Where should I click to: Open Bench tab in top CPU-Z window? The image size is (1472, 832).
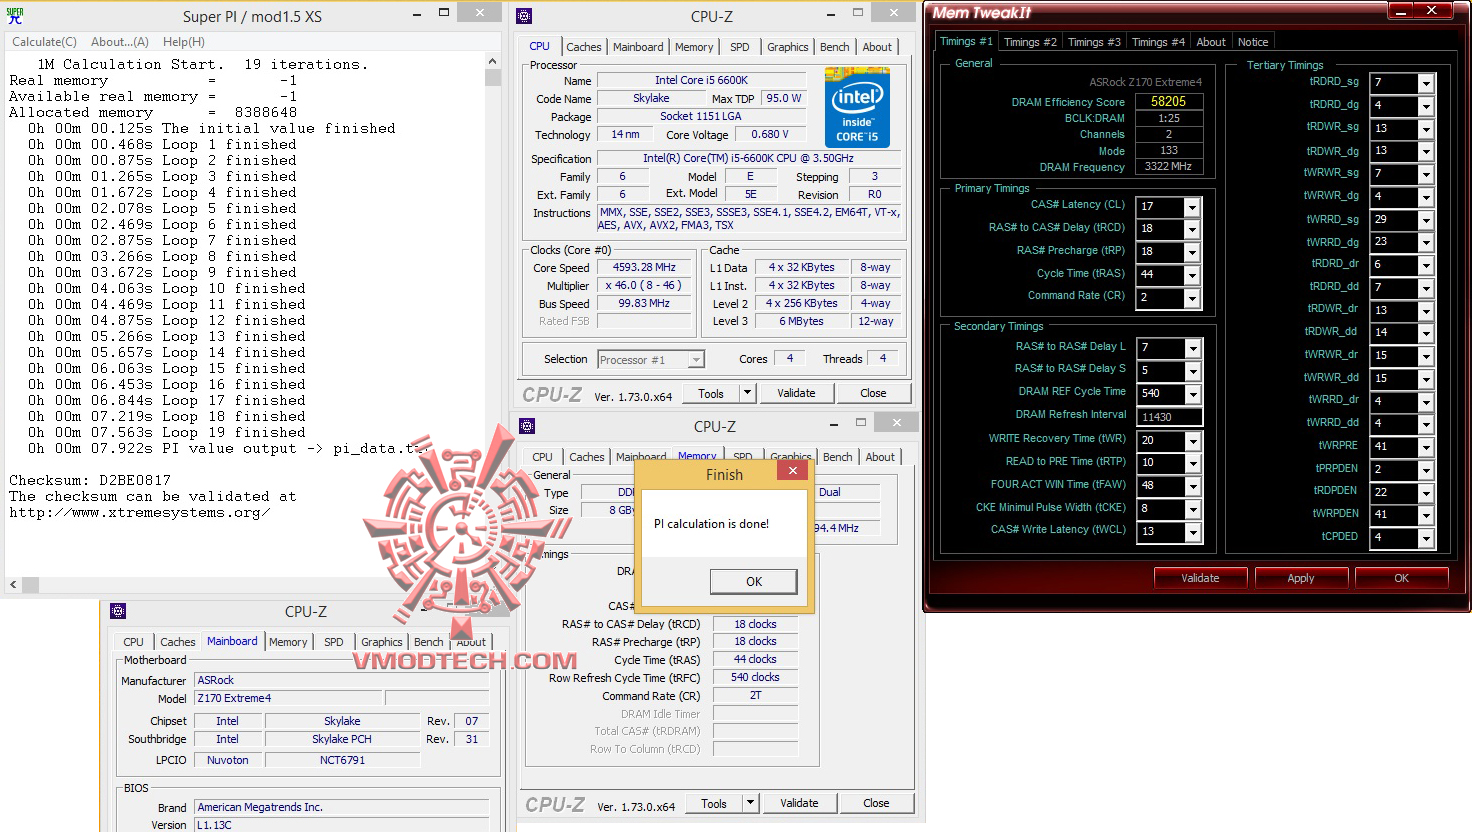click(835, 47)
